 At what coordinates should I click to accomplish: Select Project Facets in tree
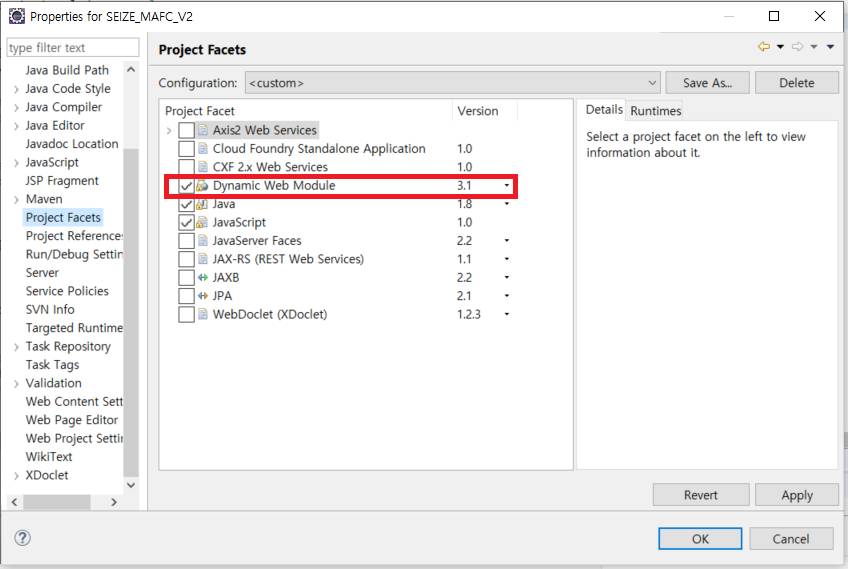(x=63, y=217)
